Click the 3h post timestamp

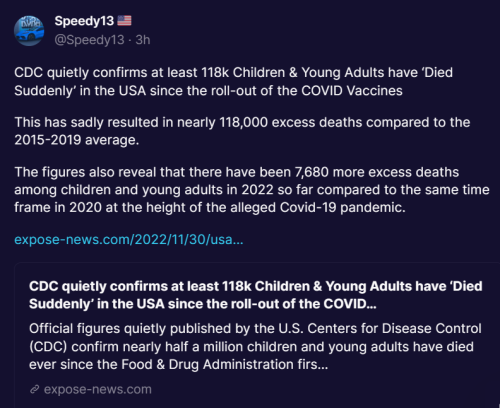143,40
